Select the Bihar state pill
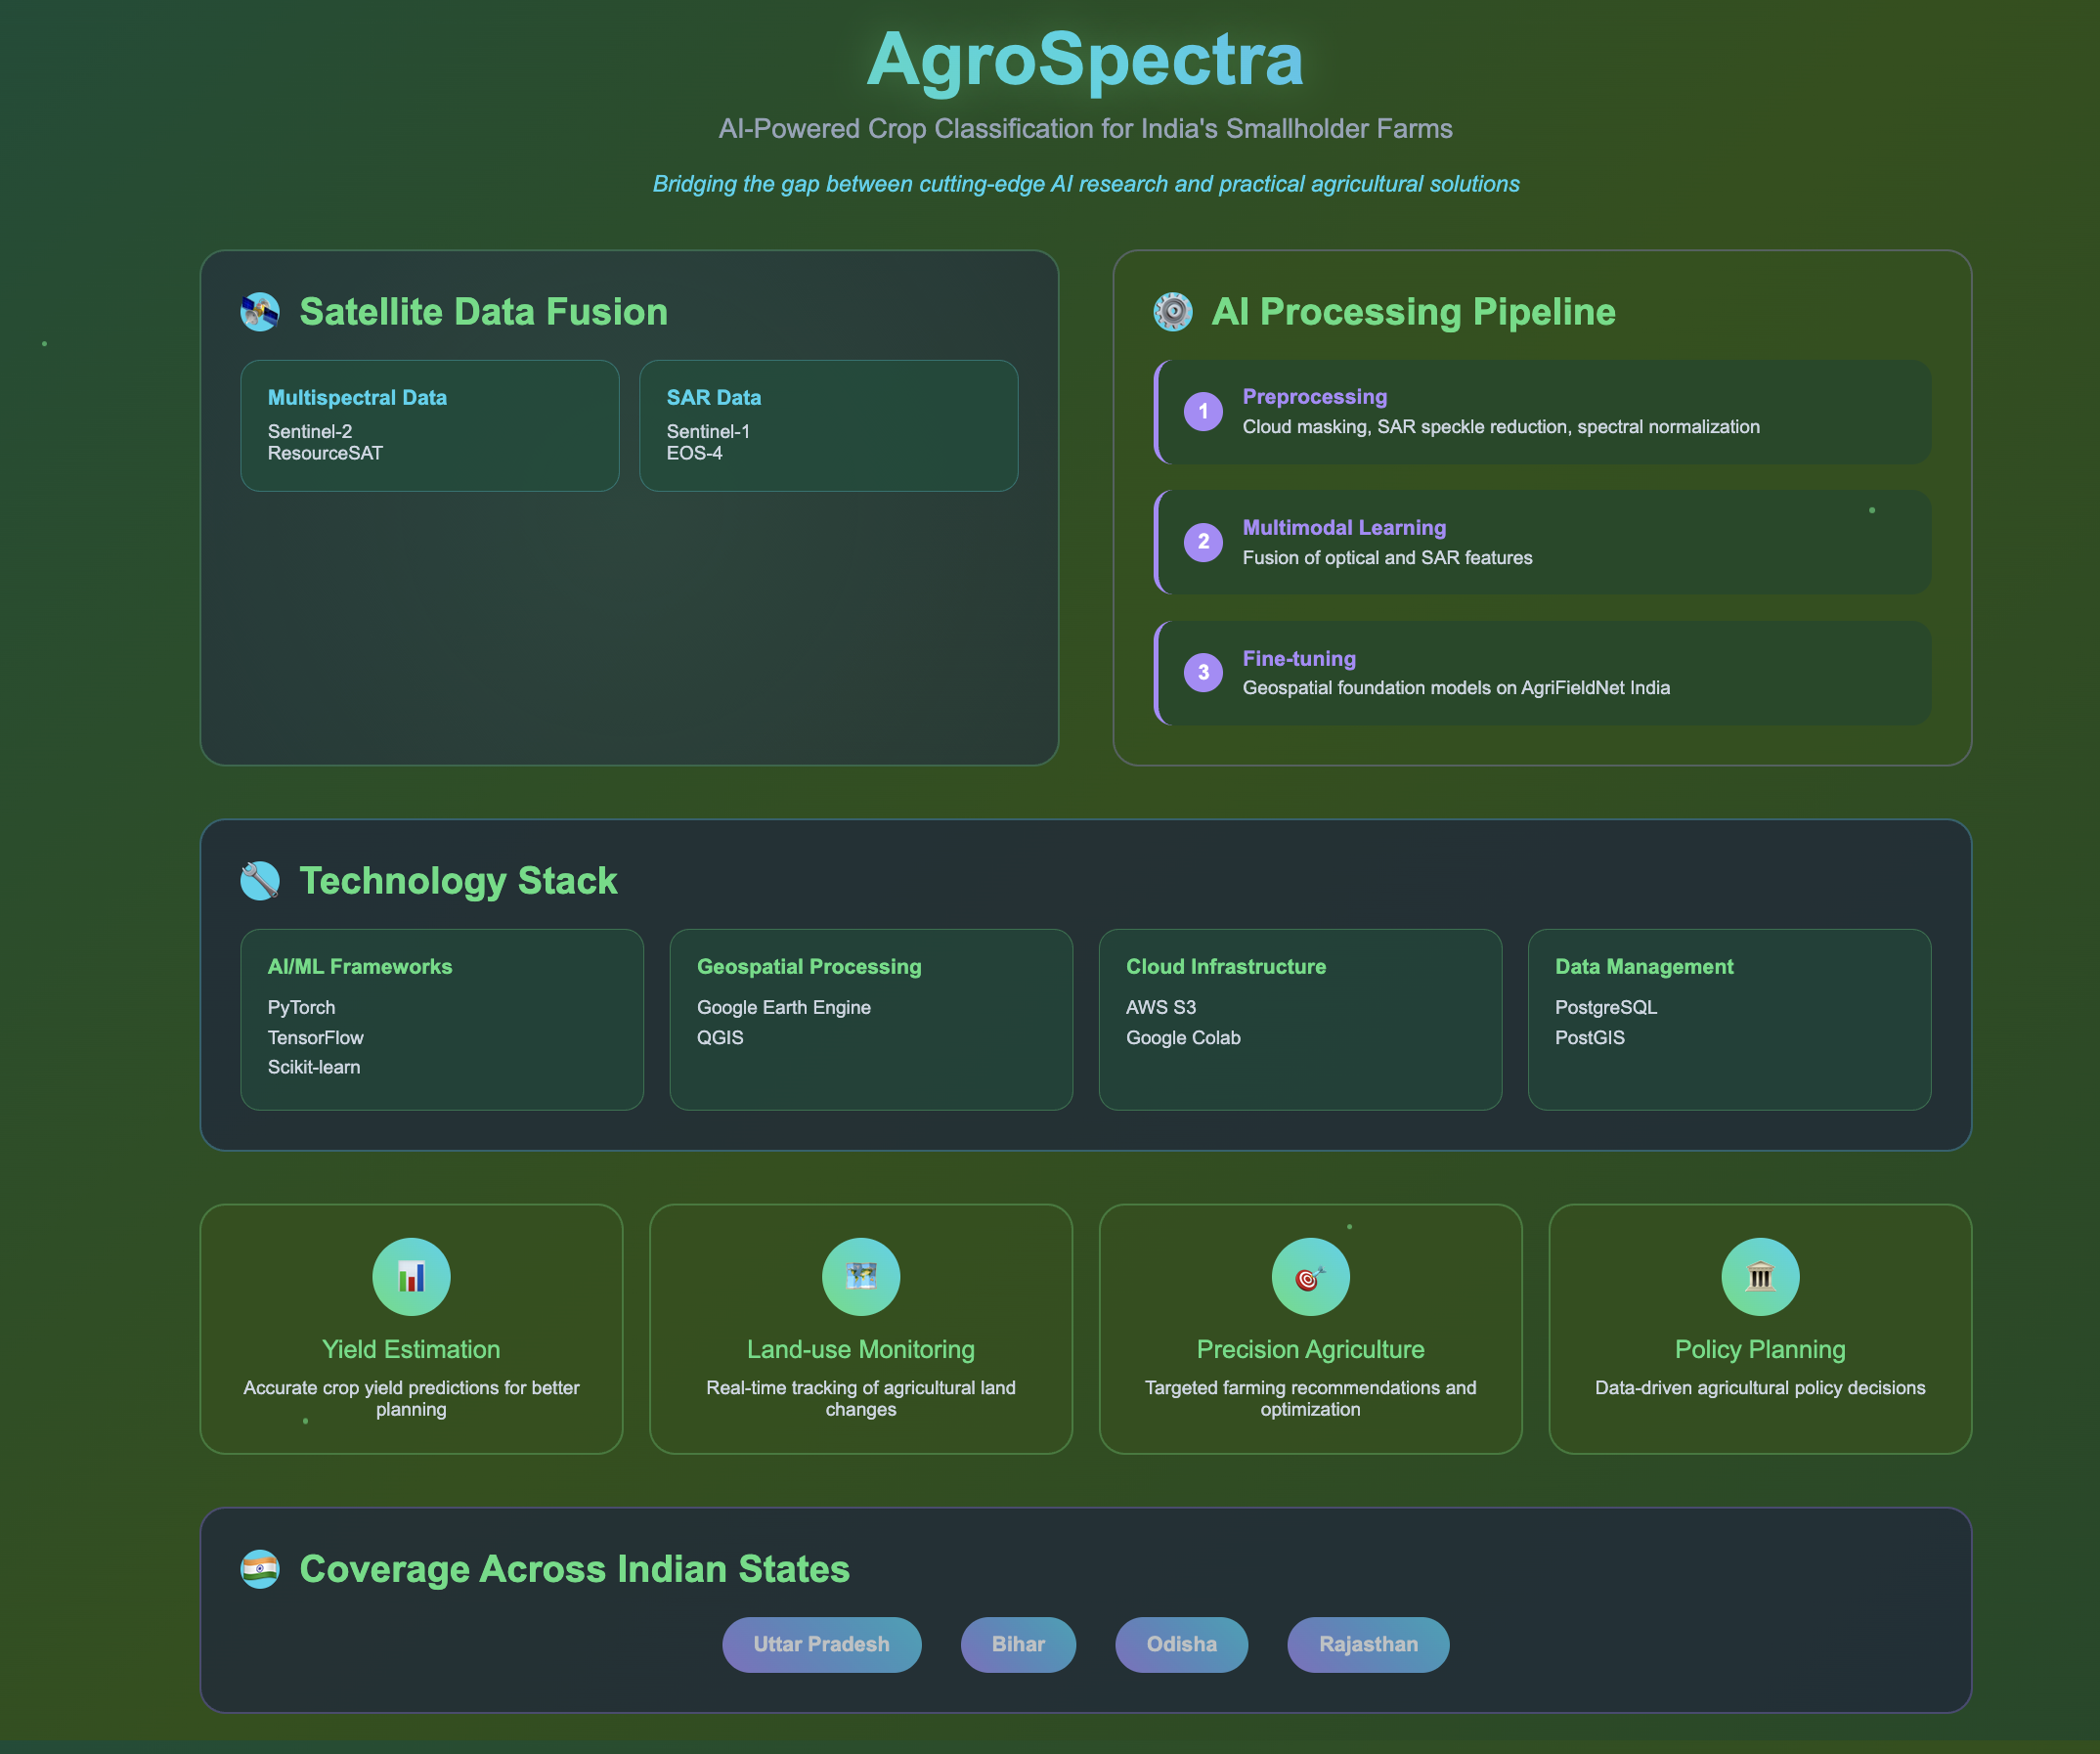The height and width of the screenshot is (1754, 2100). (x=1018, y=1645)
